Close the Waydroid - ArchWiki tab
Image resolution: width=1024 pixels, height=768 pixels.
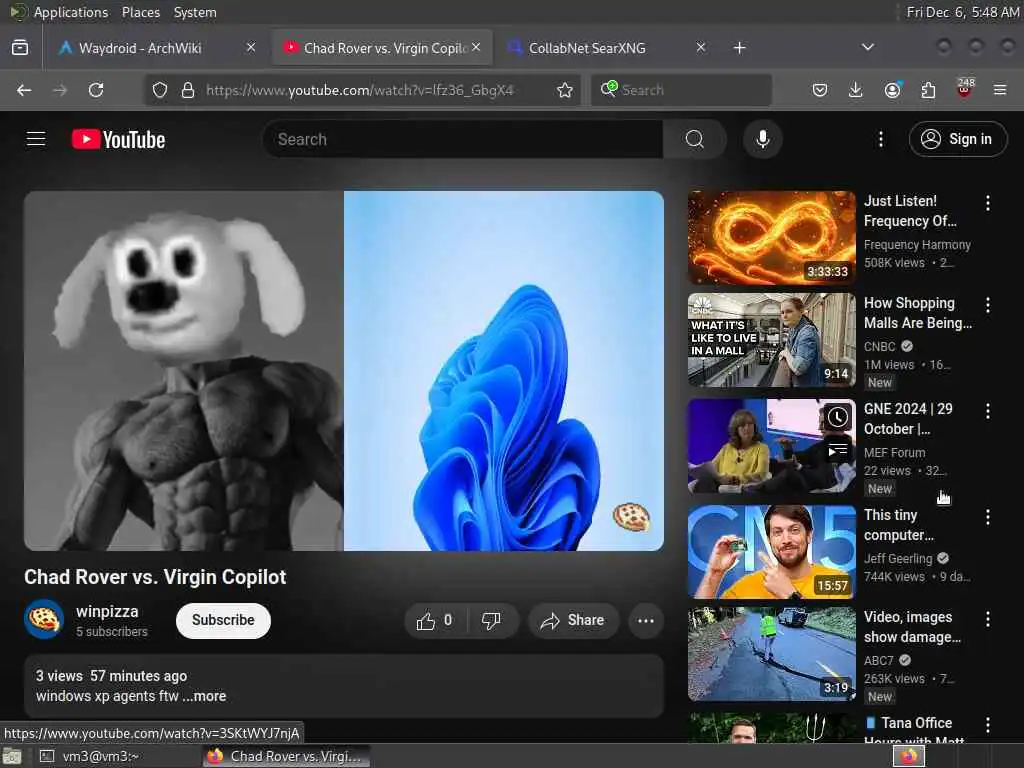[x=251, y=48]
